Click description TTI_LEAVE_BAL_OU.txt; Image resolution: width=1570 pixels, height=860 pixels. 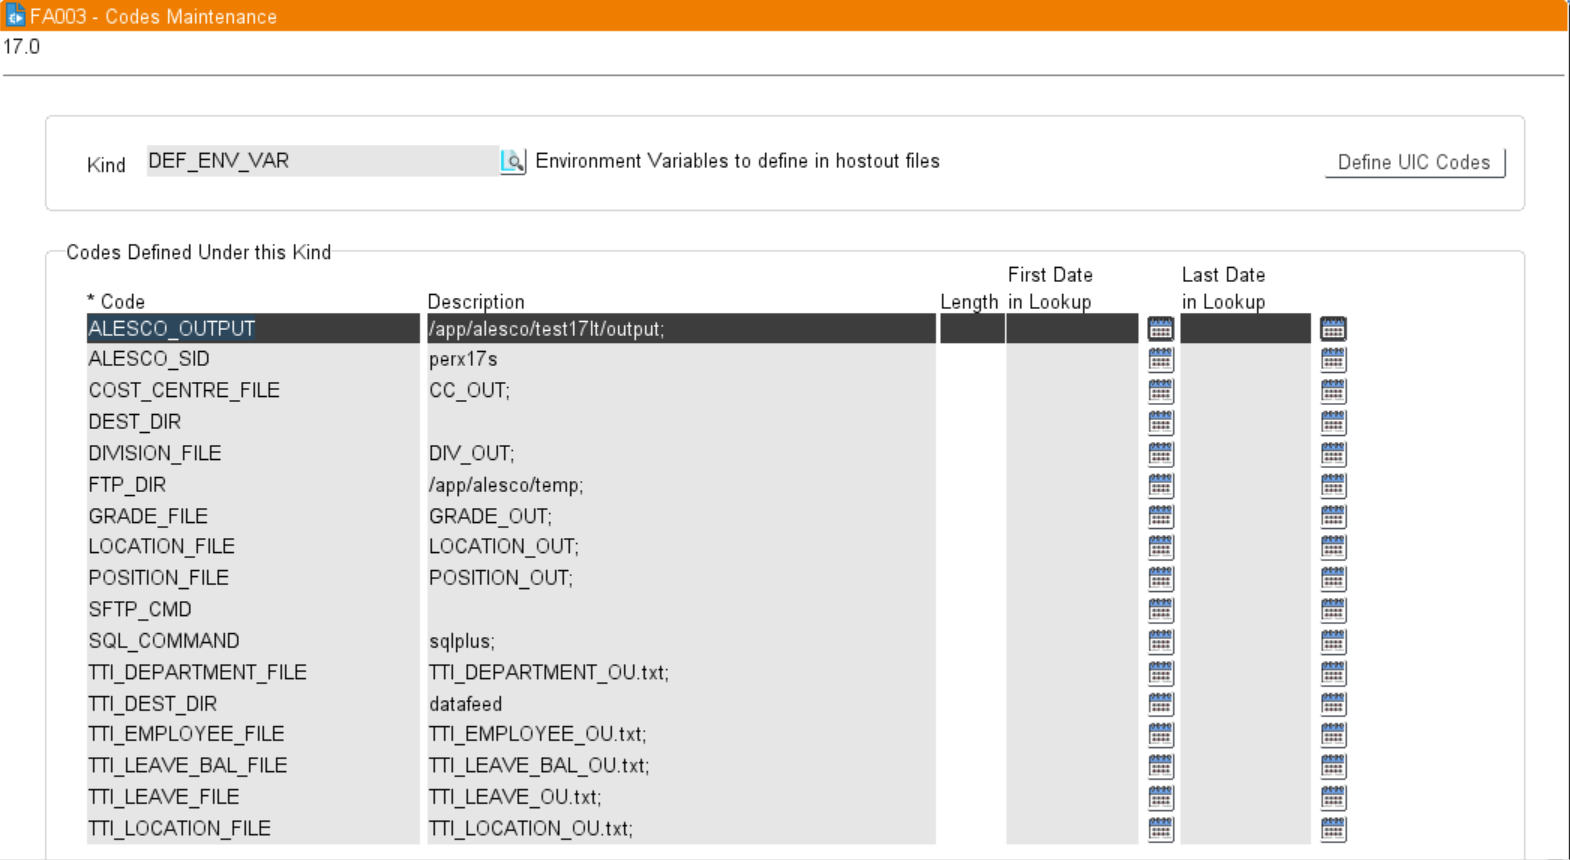click(681, 766)
